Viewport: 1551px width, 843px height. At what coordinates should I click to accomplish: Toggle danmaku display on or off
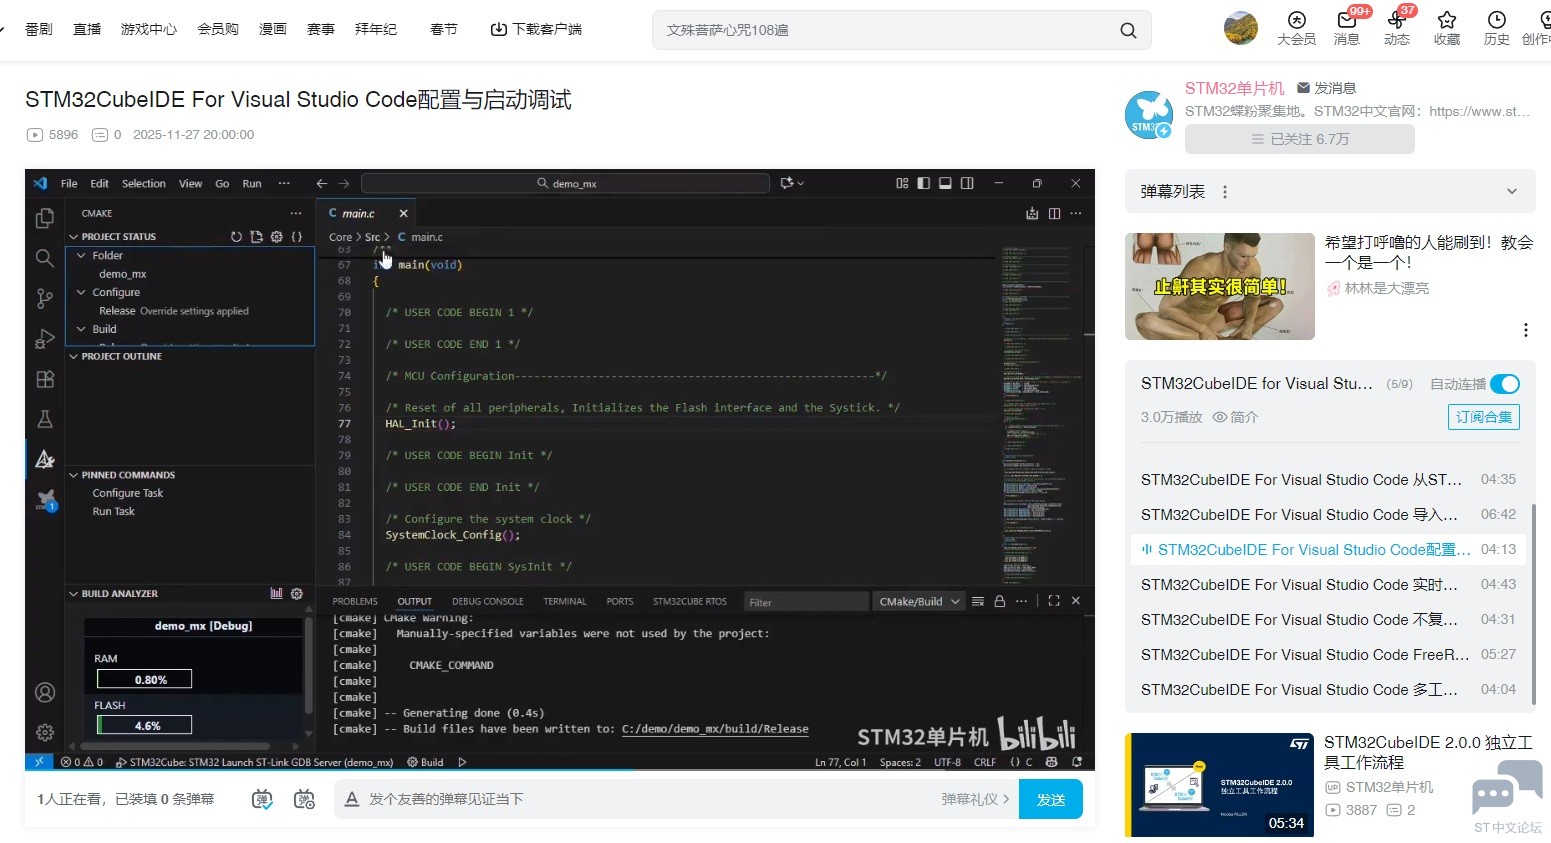coord(262,799)
